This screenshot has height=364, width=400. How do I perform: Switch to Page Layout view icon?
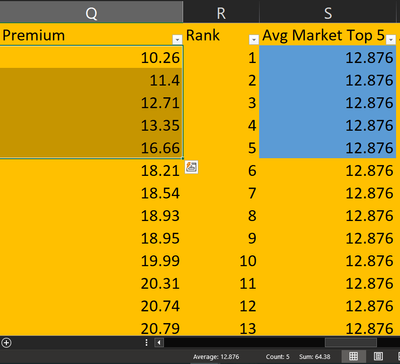(x=378, y=356)
